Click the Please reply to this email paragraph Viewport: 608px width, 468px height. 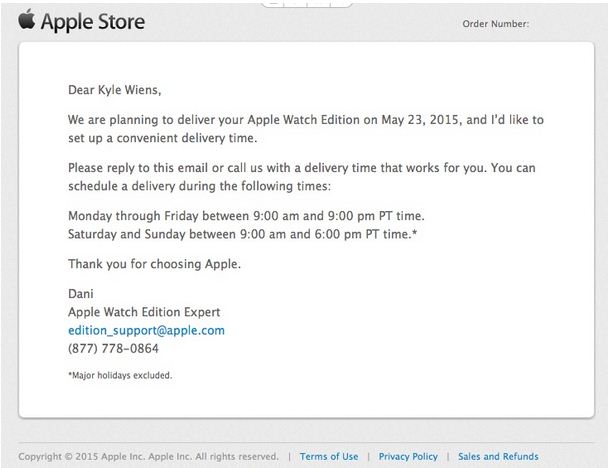click(x=302, y=177)
